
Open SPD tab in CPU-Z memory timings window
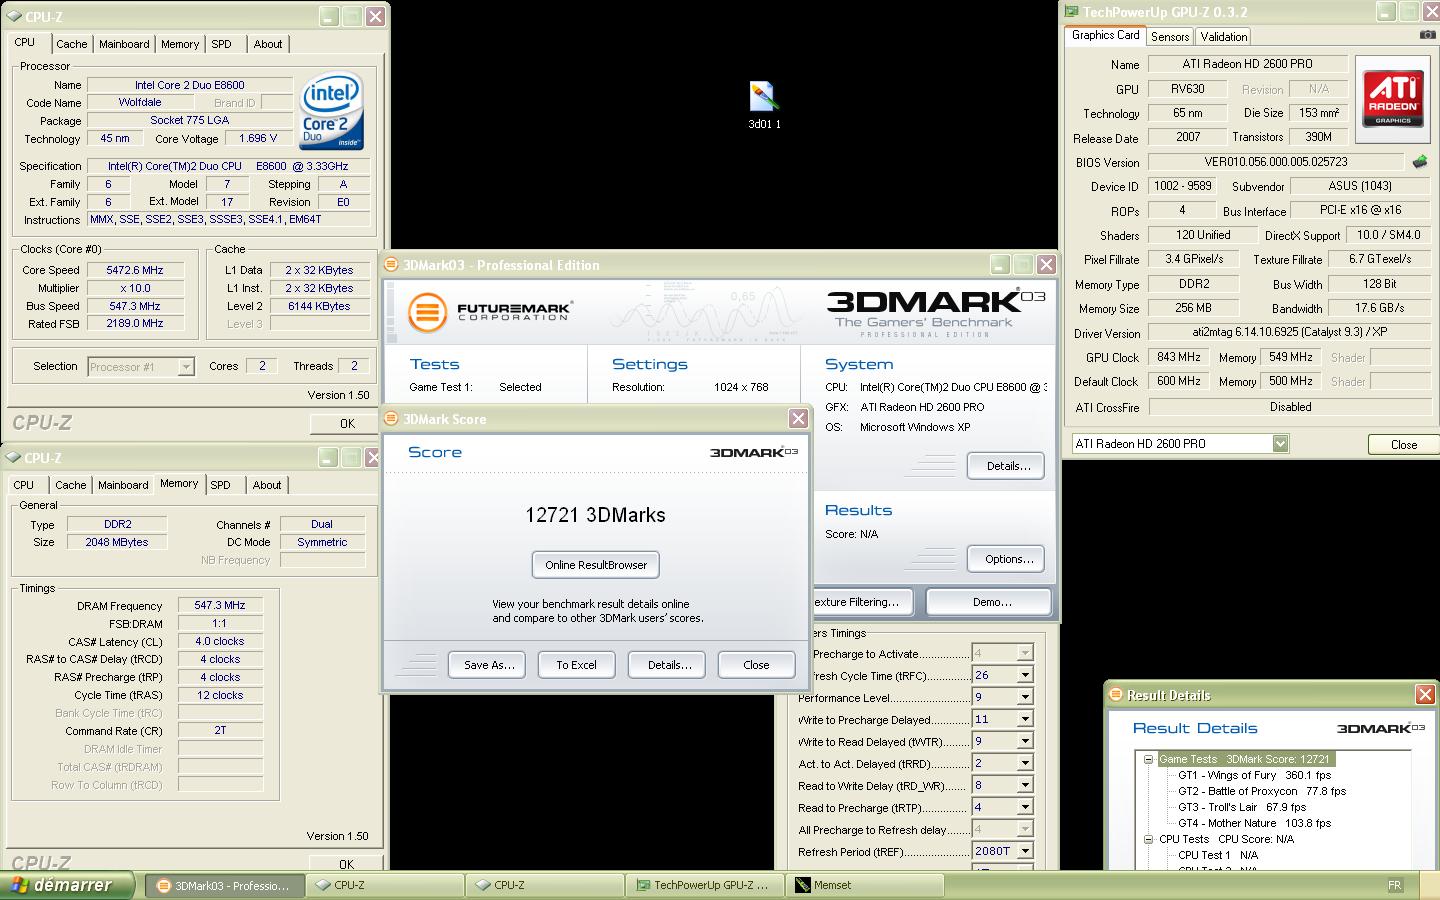click(220, 485)
